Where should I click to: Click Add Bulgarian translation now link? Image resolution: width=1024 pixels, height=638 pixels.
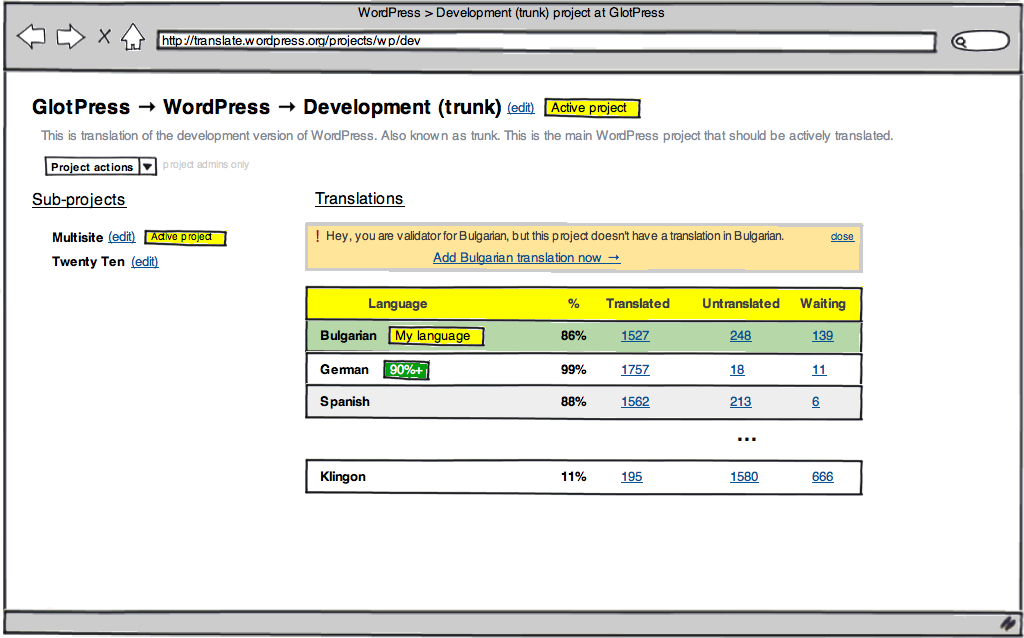click(526, 258)
